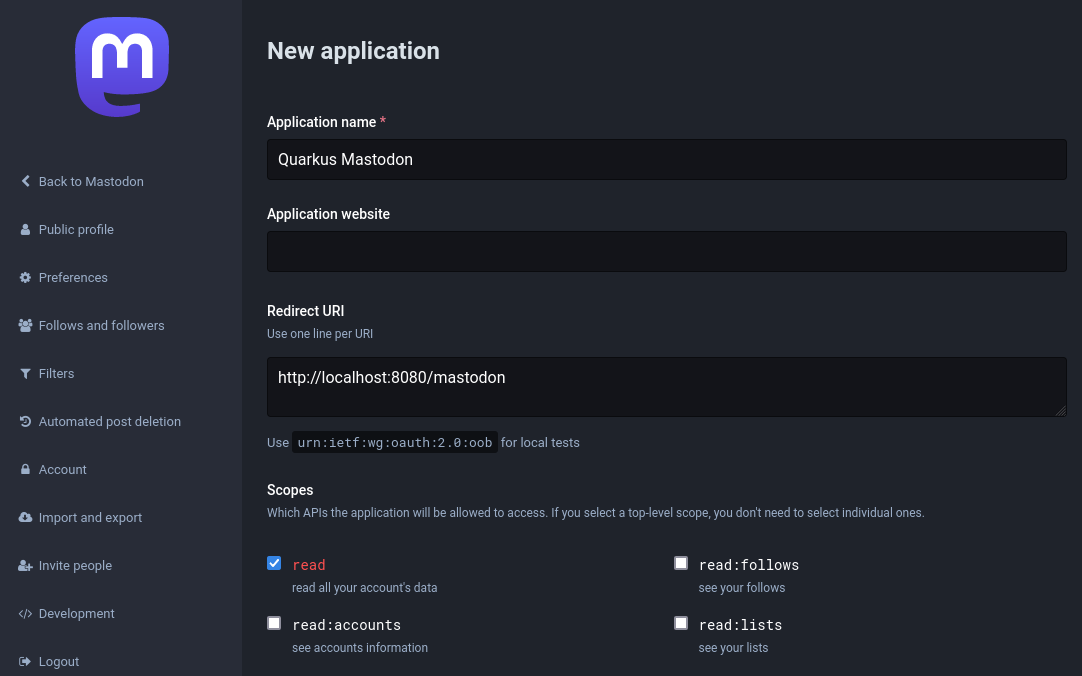
Task: Click the Mastodon logo
Action: 122,67
